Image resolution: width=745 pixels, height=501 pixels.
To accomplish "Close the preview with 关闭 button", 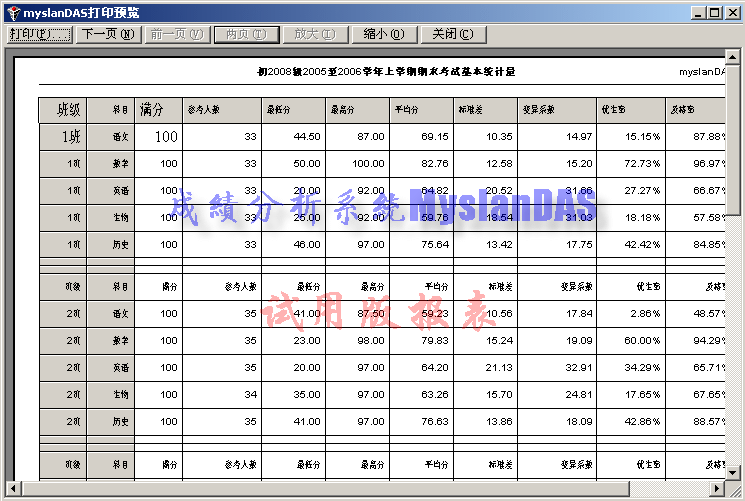I will [x=452, y=34].
